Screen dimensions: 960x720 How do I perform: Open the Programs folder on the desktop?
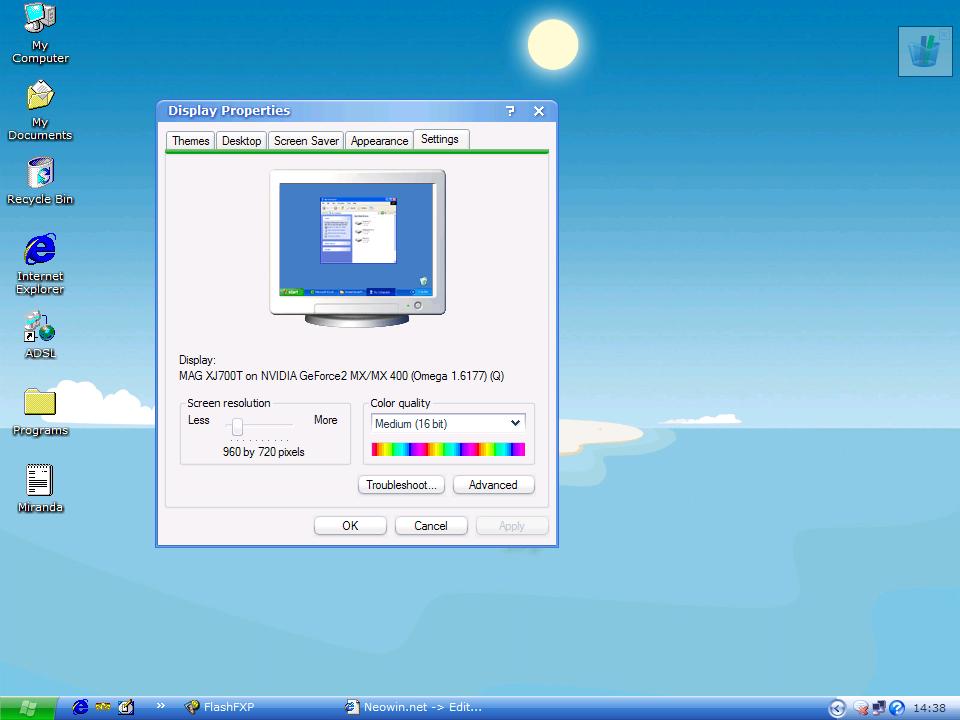point(38,404)
